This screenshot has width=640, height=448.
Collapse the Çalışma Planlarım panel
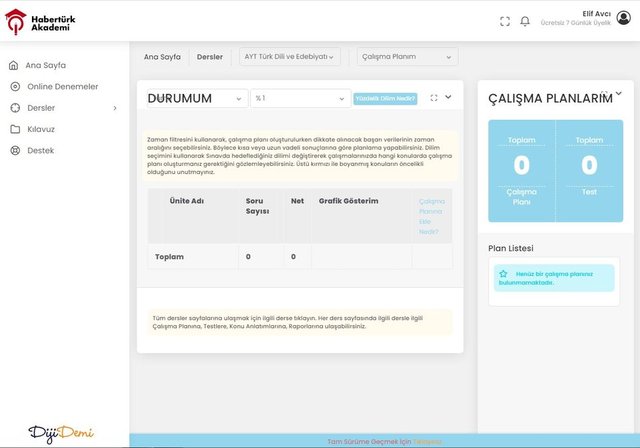tap(618, 94)
